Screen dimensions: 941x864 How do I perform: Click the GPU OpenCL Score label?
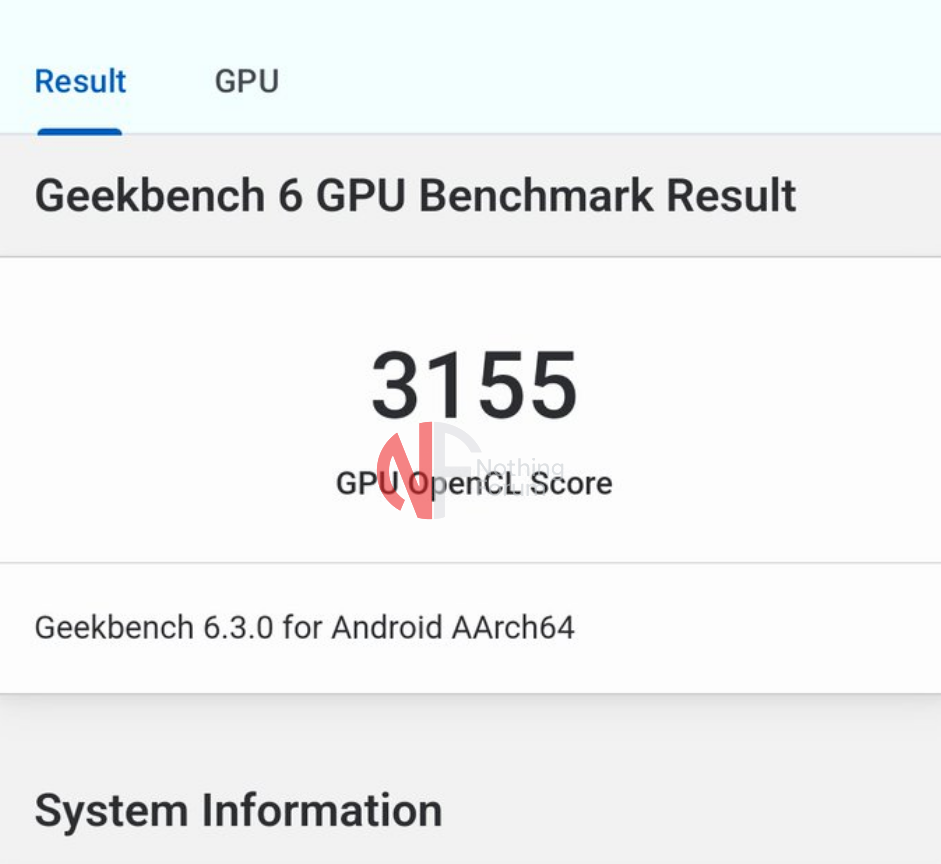tap(474, 484)
